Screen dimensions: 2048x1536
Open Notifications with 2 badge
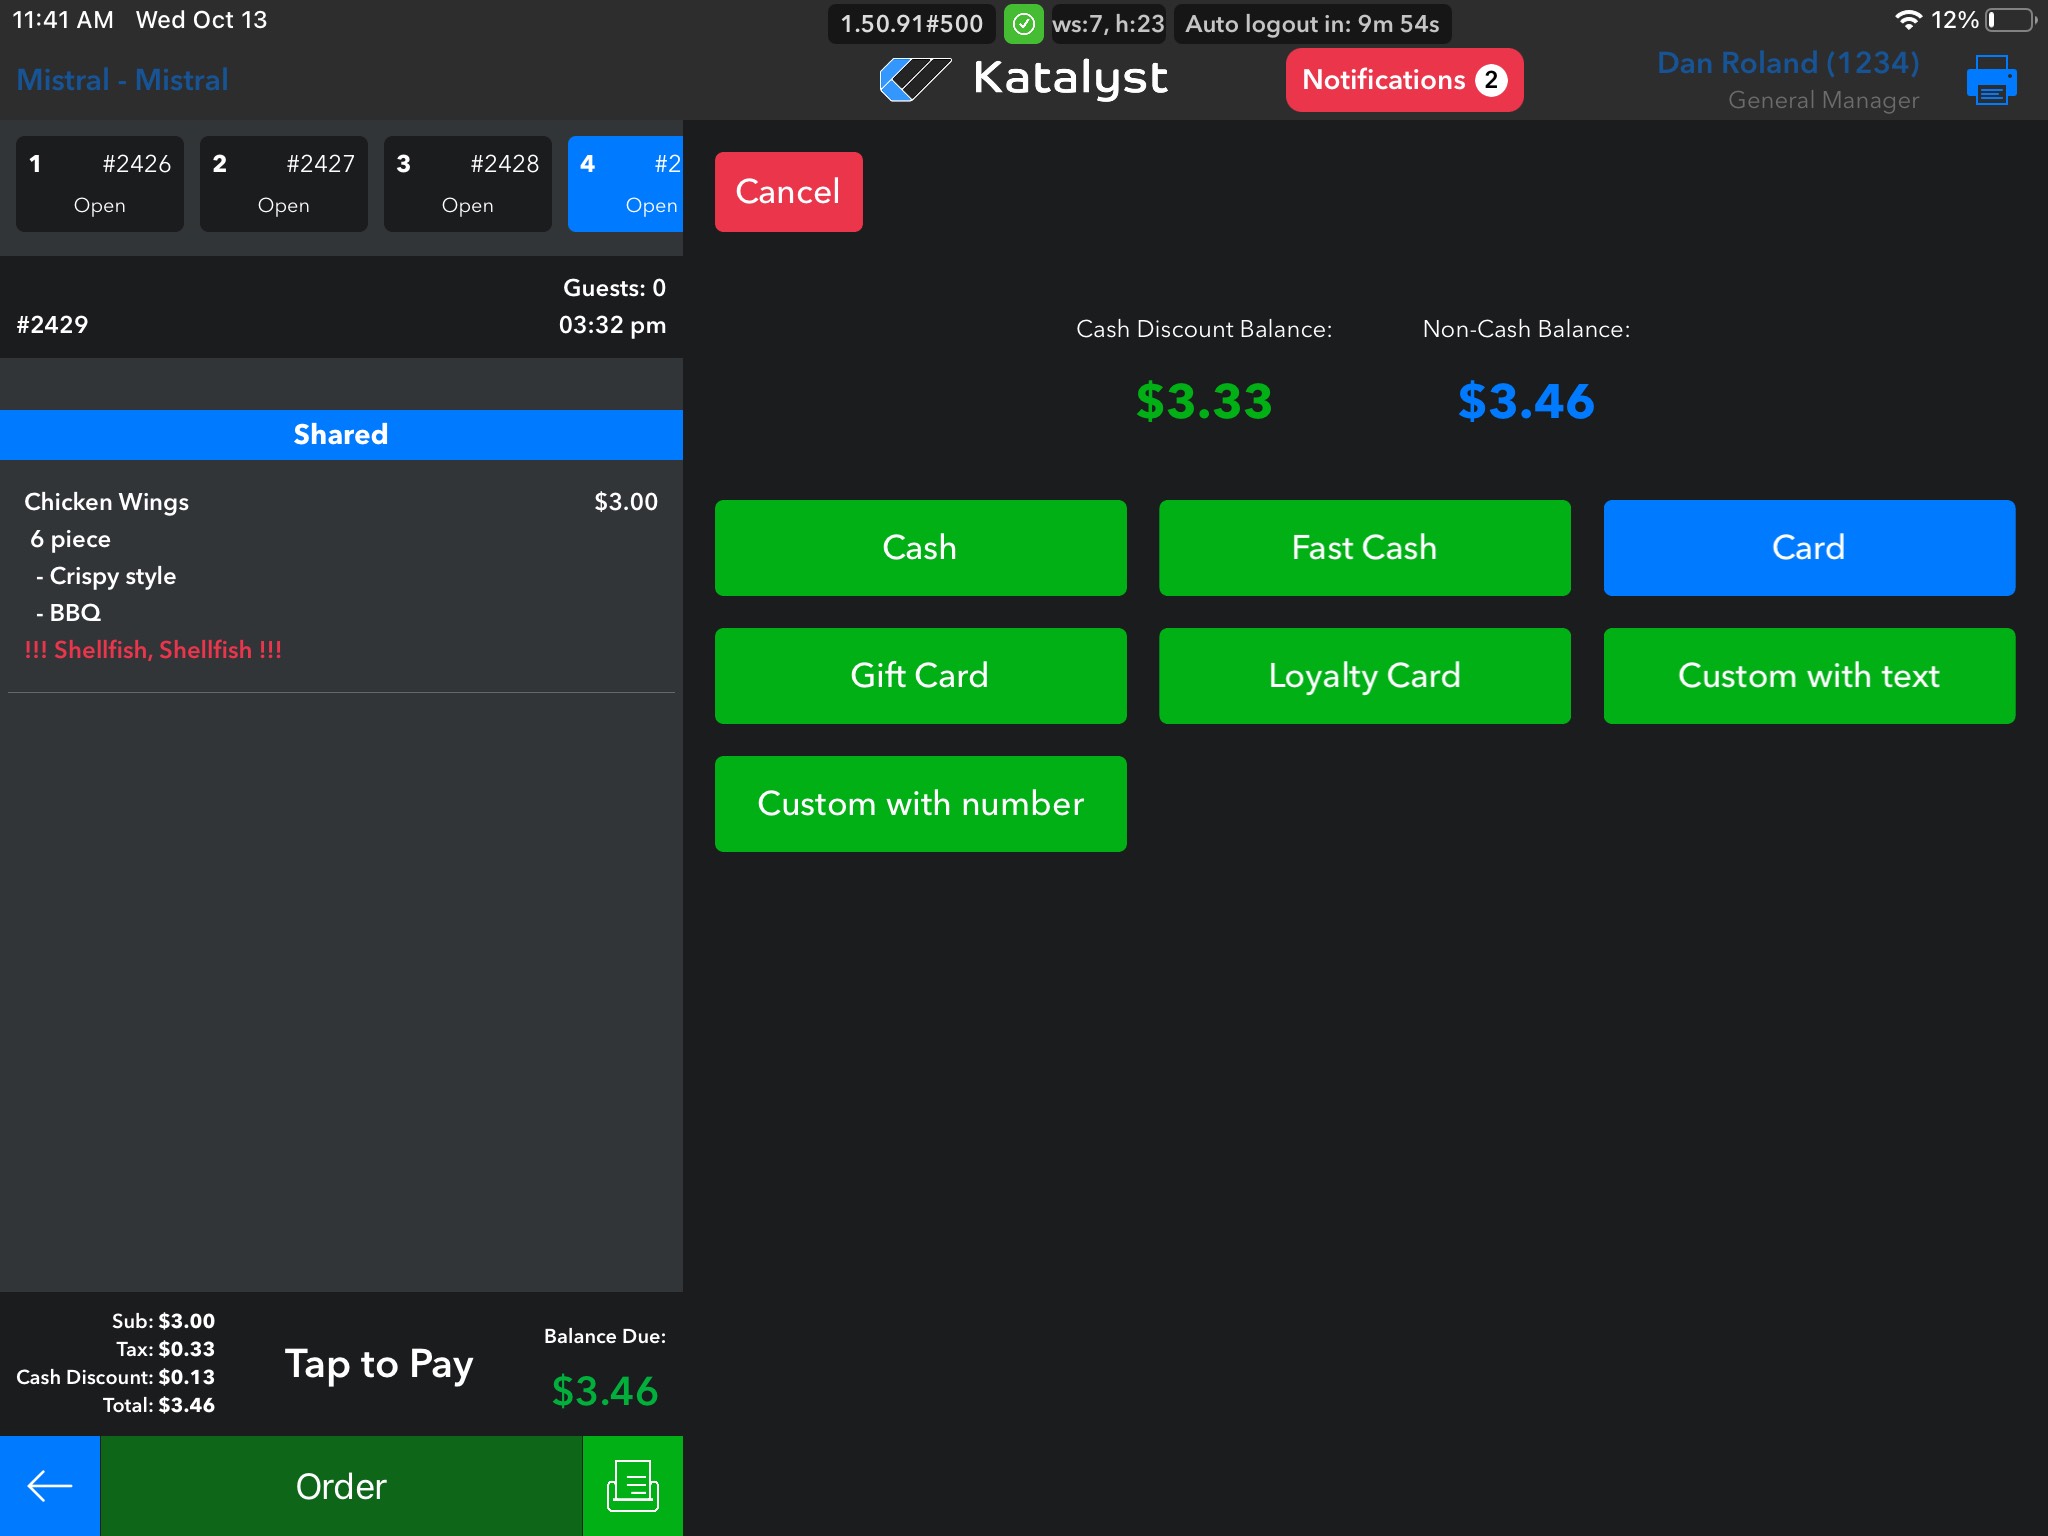(1403, 80)
